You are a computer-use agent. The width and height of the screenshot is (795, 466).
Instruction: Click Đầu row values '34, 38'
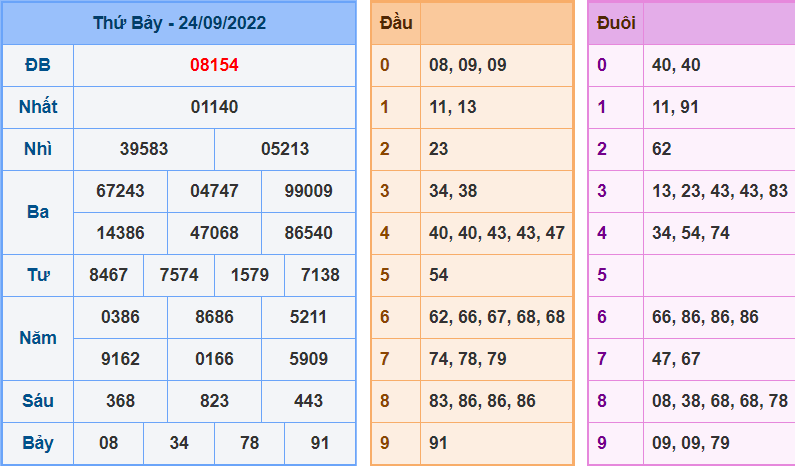[453, 191]
